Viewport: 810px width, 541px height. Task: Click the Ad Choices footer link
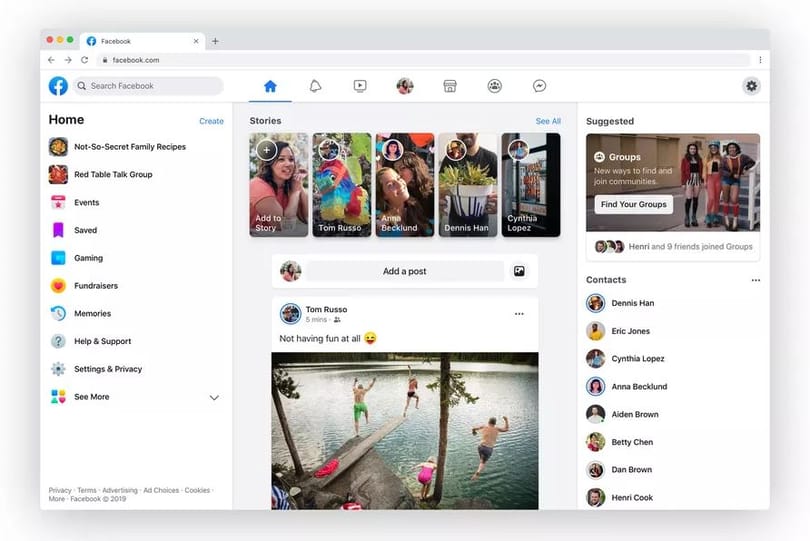coord(161,490)
